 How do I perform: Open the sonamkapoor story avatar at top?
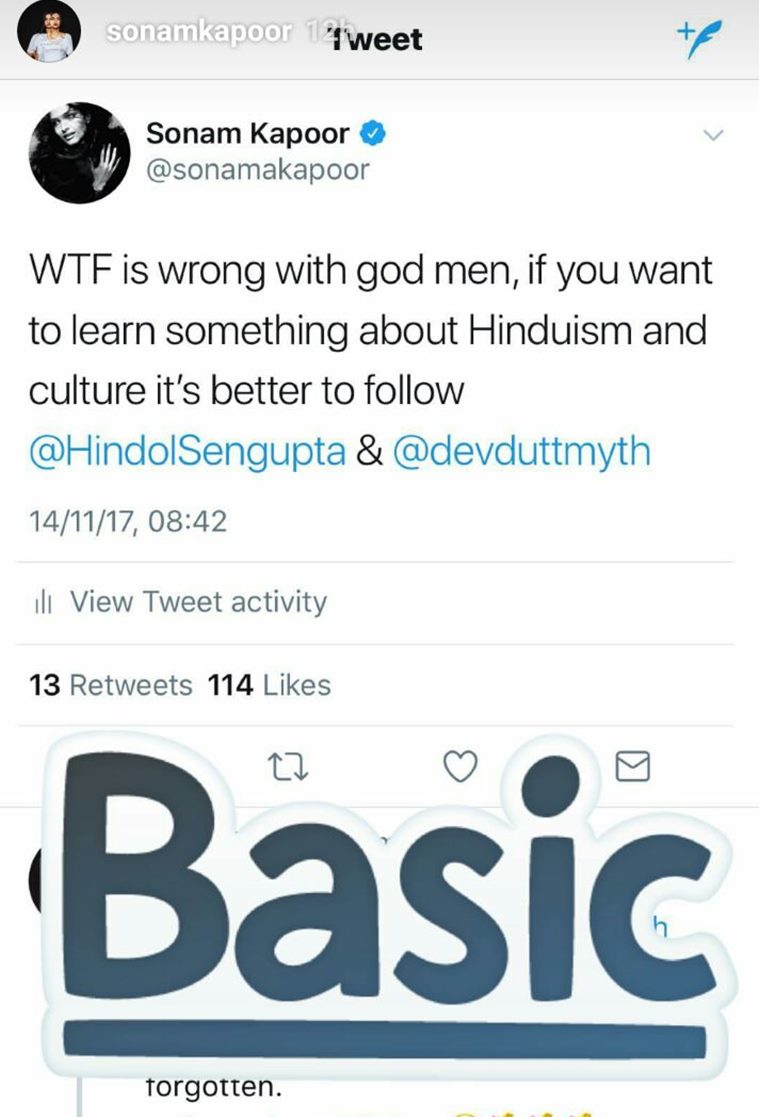[x=48, y=31]
